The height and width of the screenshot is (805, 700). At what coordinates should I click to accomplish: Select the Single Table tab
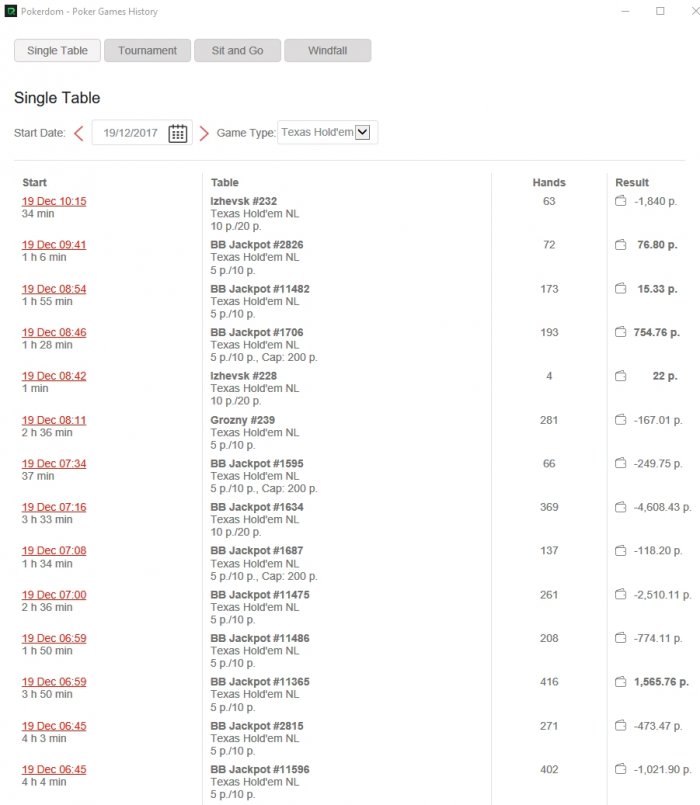(x=57, y=51)
